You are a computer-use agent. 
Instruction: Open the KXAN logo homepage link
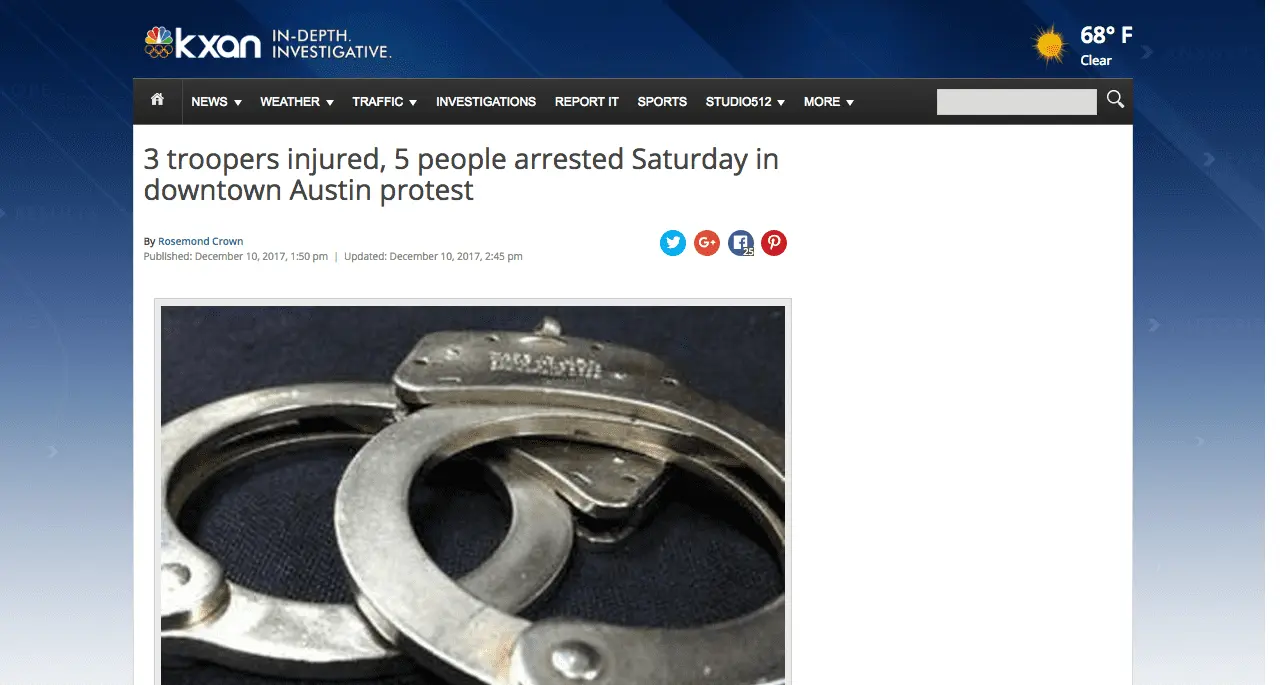point(203,42)
